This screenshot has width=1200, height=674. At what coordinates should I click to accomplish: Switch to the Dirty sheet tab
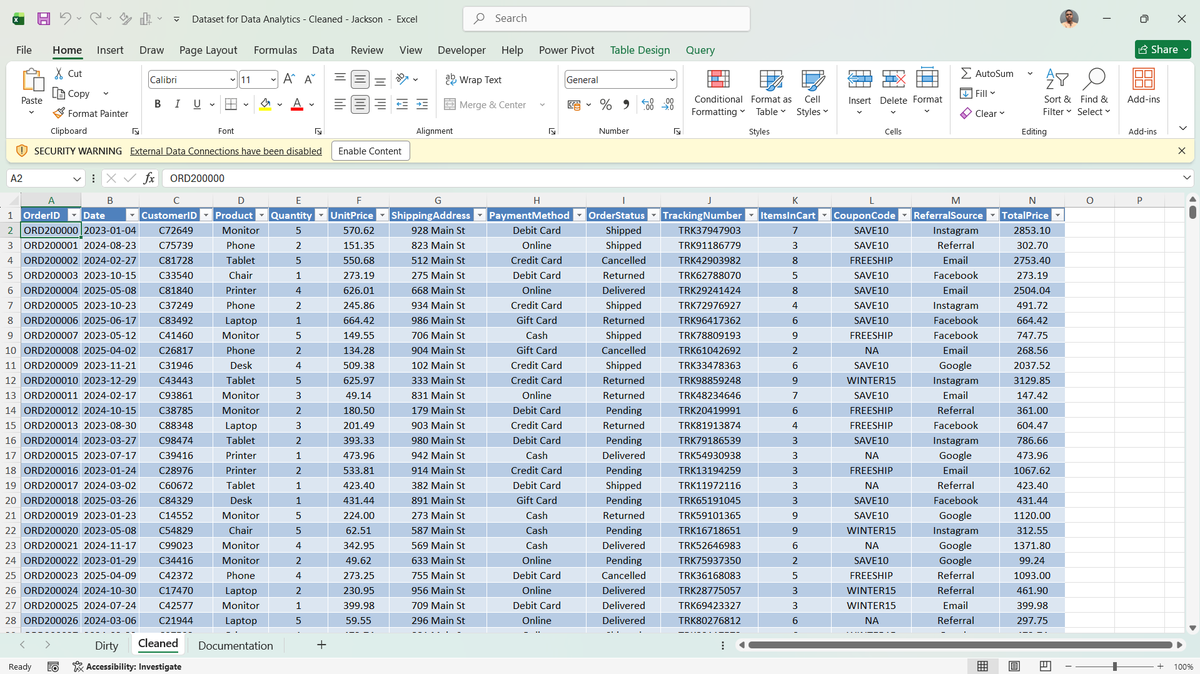tap(106, 646)
